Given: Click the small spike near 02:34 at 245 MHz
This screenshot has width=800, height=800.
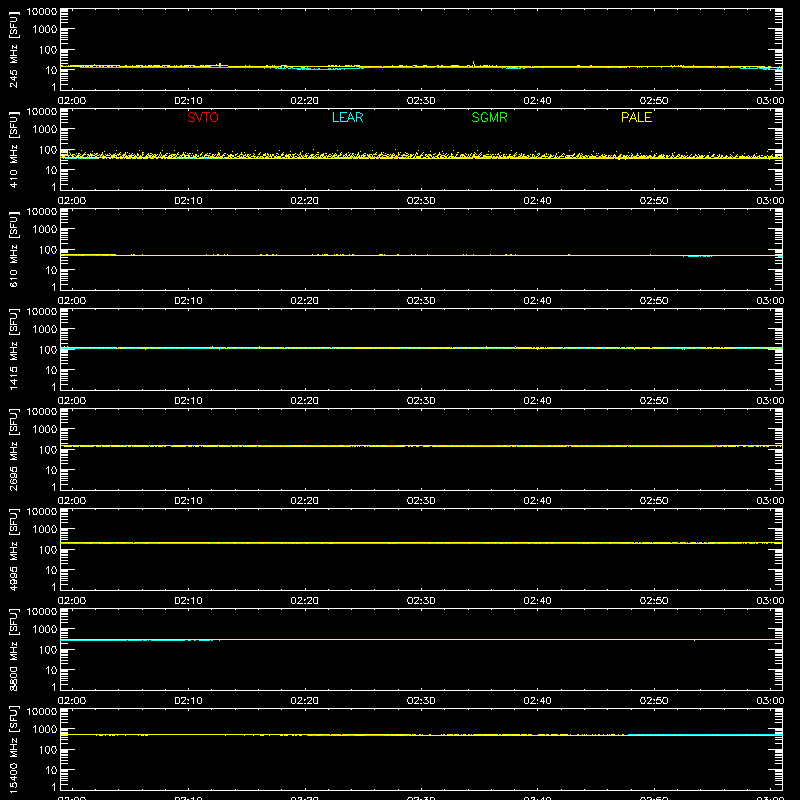Looking at the screenshot, I should 473,64.
